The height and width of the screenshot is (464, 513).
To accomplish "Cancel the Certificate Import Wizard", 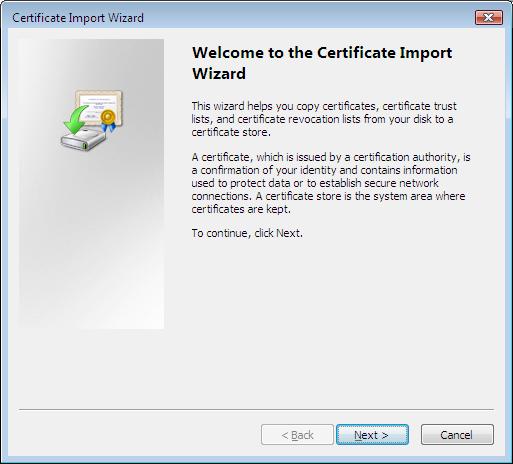I will click(x=457, y=435).
